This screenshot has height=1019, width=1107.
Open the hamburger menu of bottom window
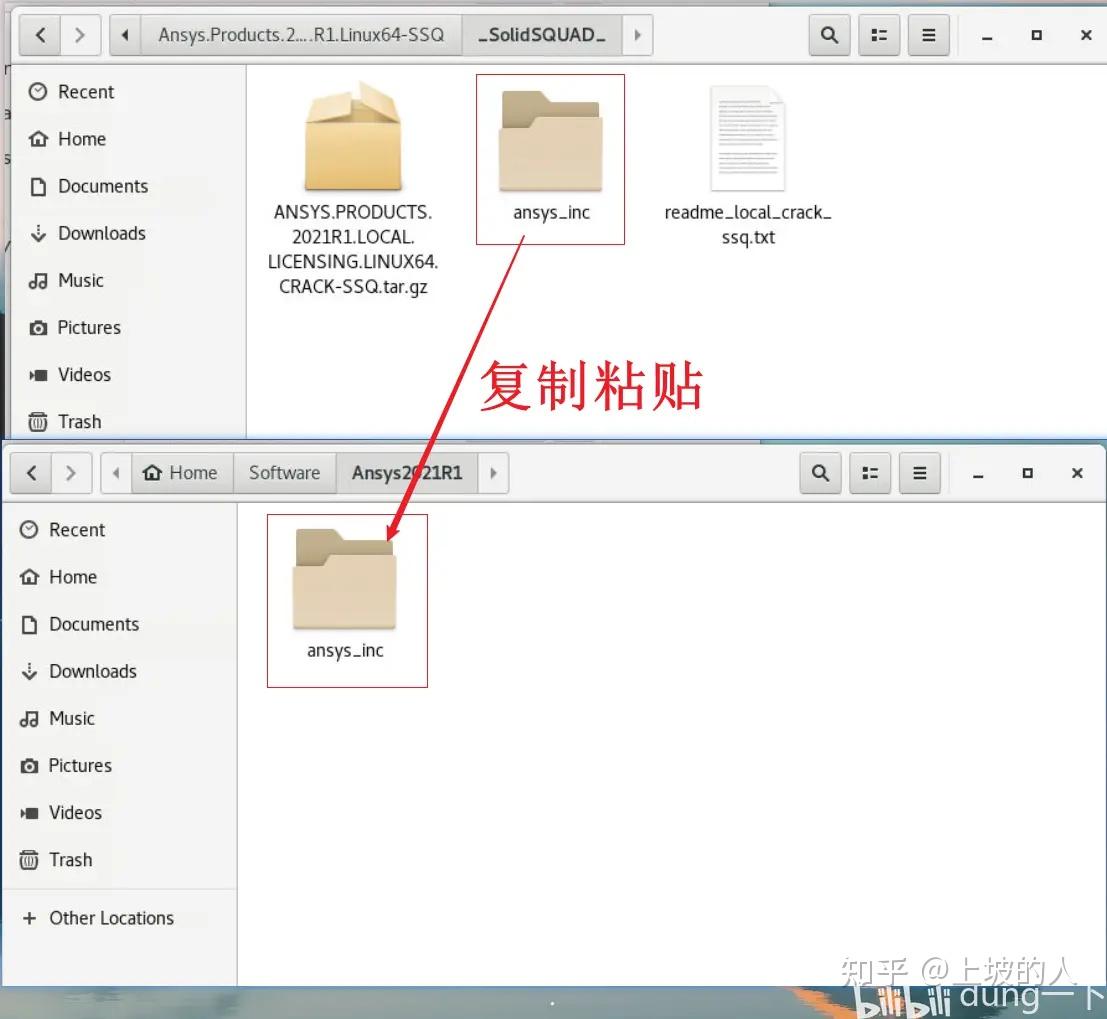pos(919,472)
